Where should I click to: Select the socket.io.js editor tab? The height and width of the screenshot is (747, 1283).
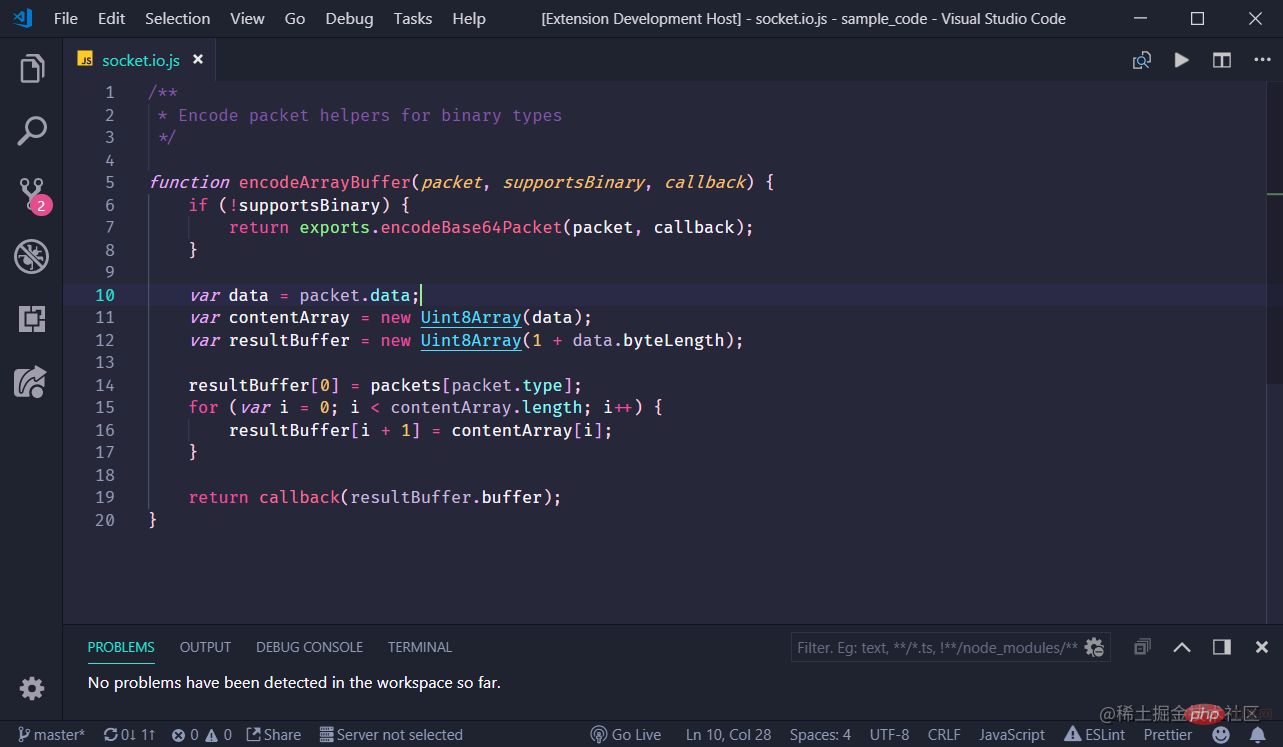pyautogui.click(x=140, y=60)
